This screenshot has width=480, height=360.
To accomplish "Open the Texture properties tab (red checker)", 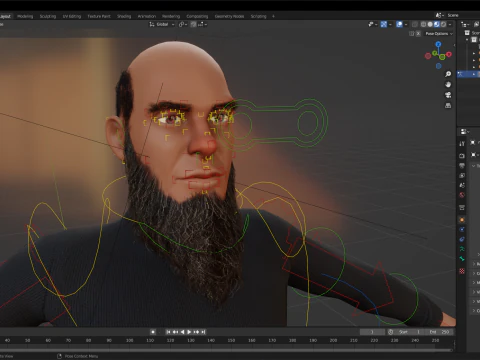I will [462, 271].
